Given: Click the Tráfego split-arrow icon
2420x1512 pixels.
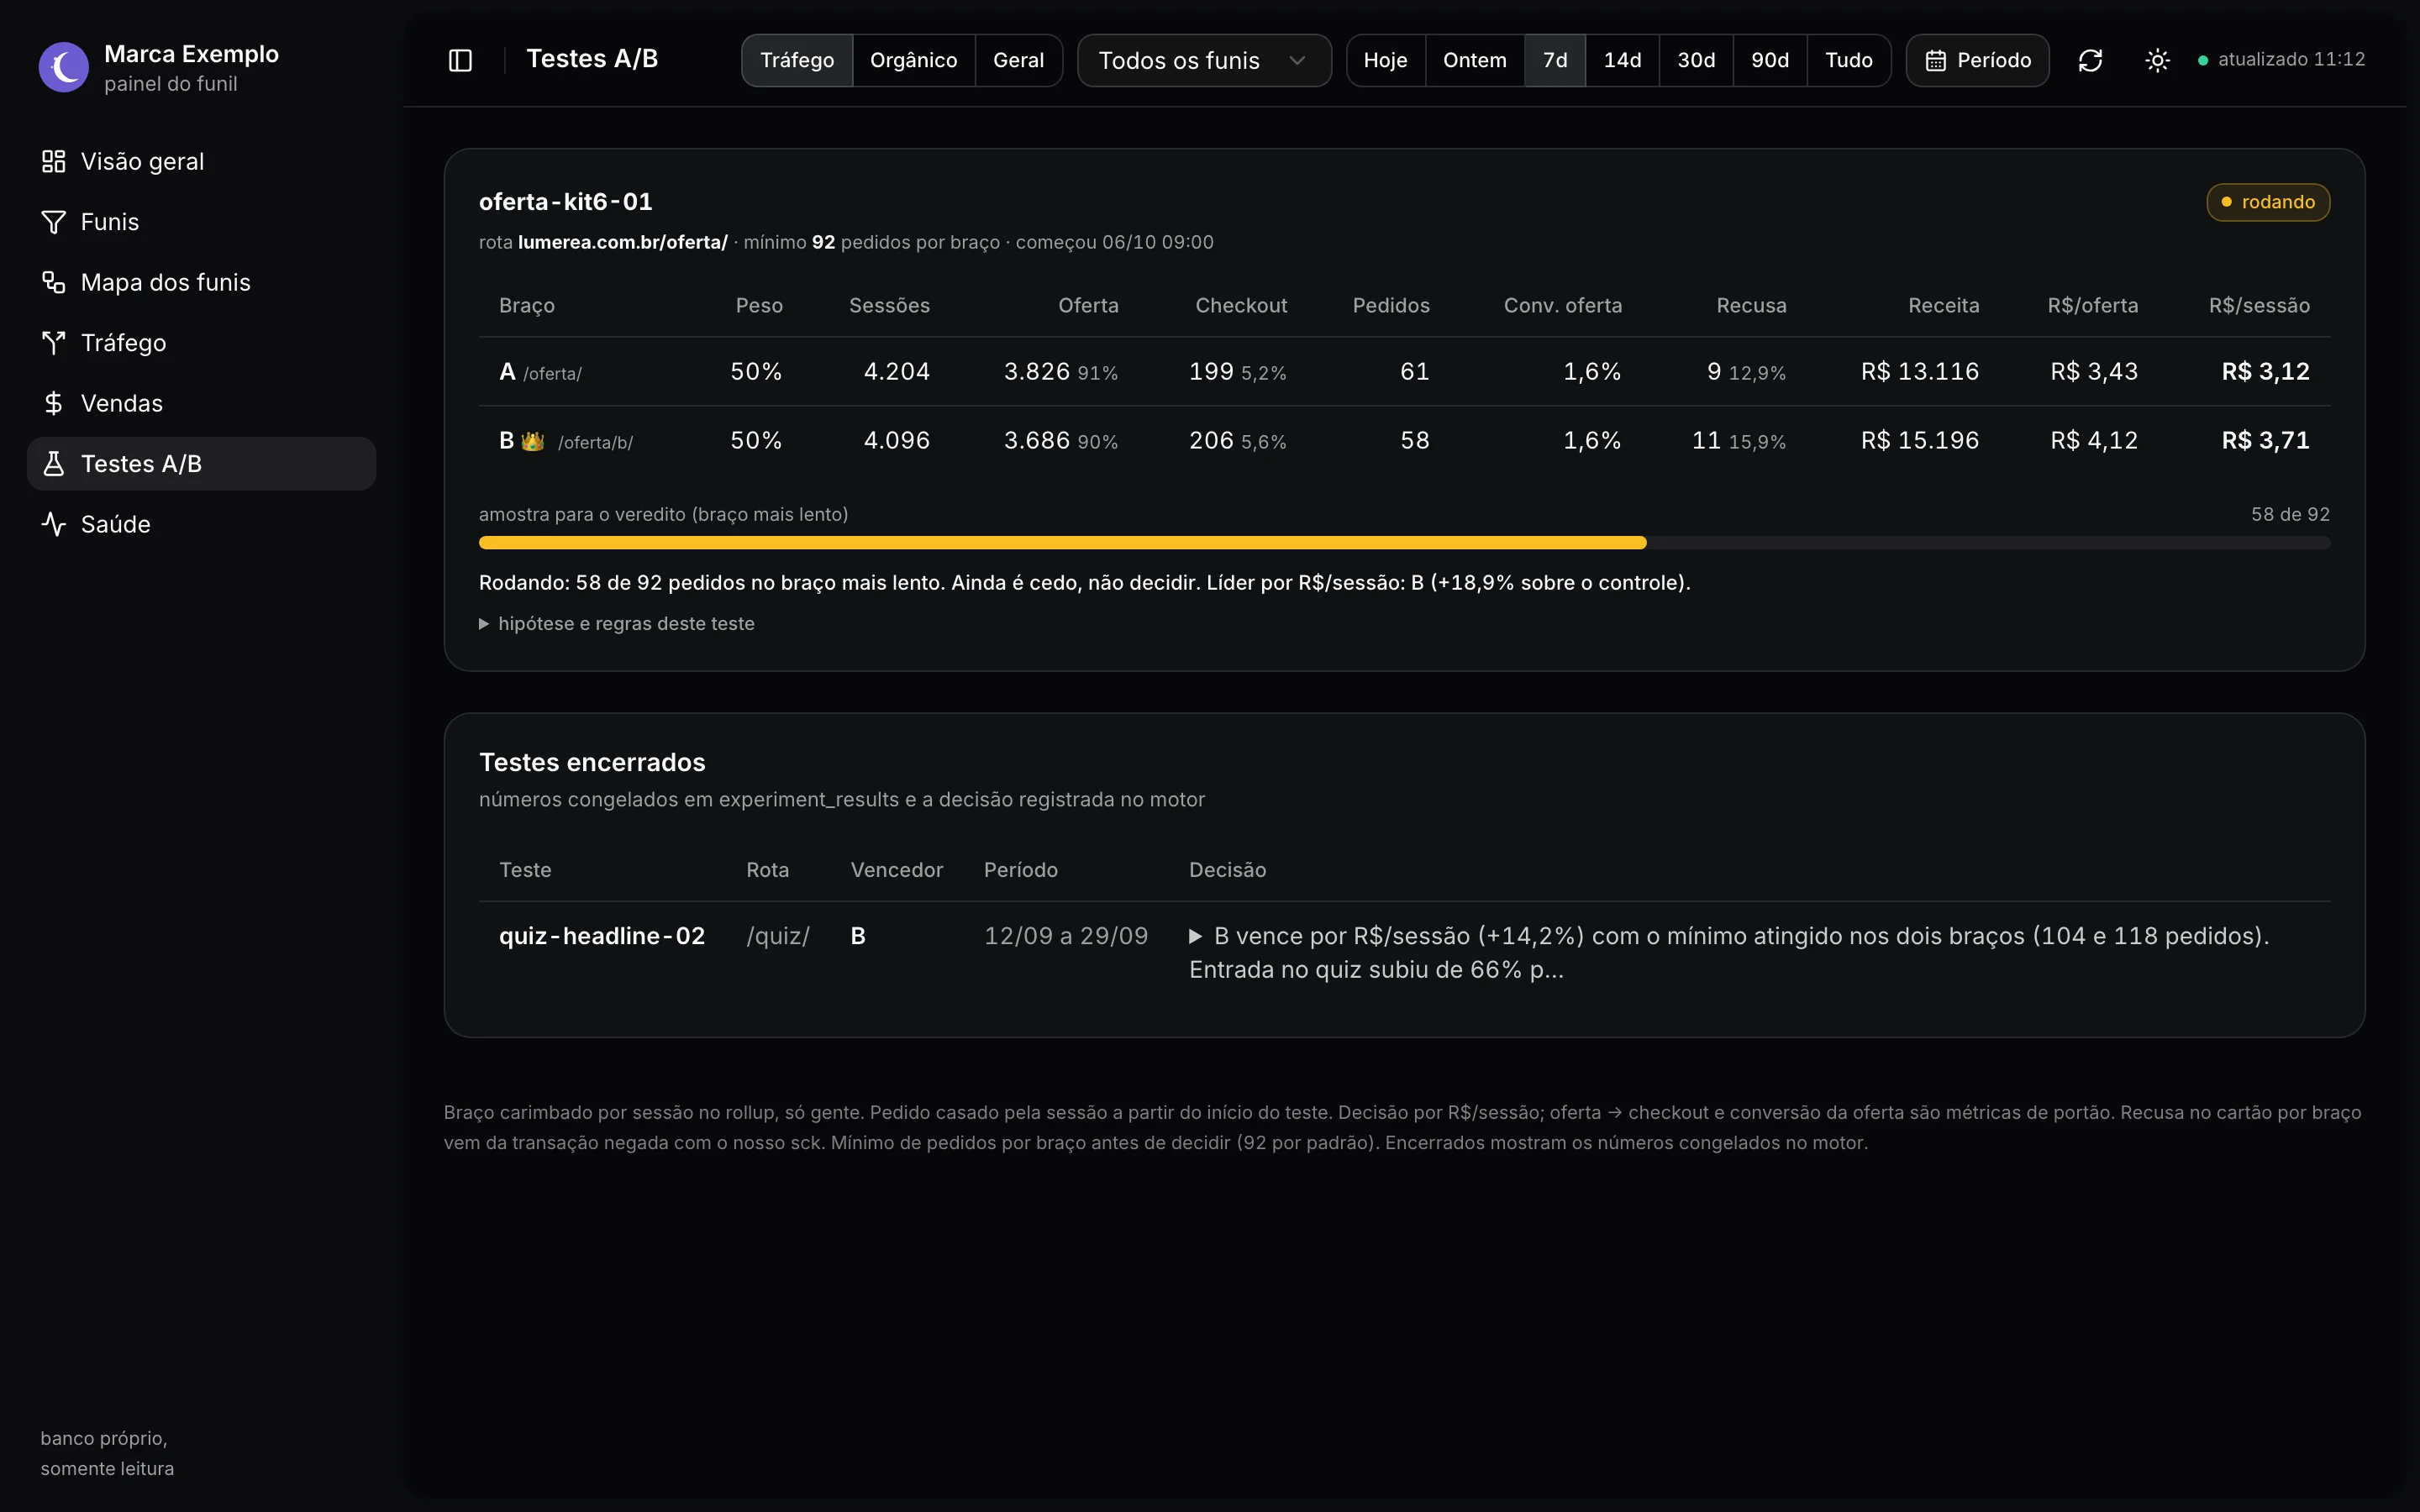Looking at the screenshot, I should coord(53,343).
